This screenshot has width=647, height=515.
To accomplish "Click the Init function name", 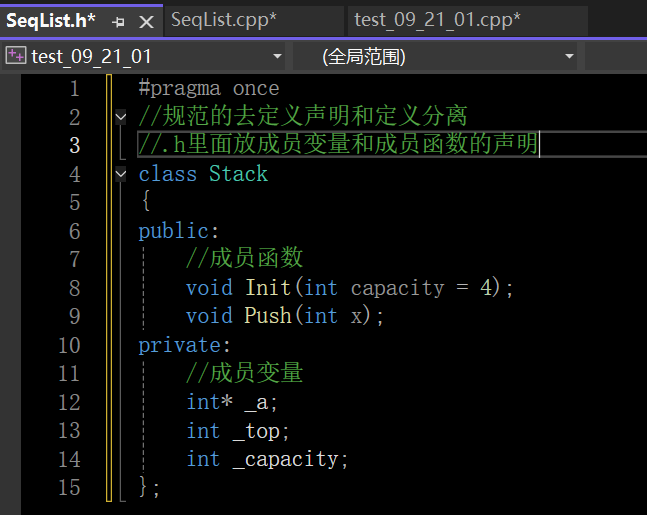I will point(267,288).
